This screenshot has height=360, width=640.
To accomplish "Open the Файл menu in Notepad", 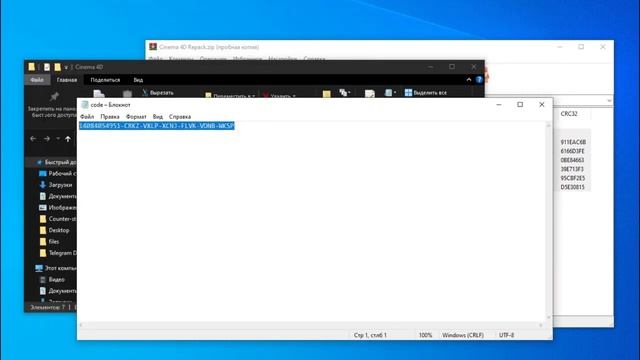I will pos(87,117).
